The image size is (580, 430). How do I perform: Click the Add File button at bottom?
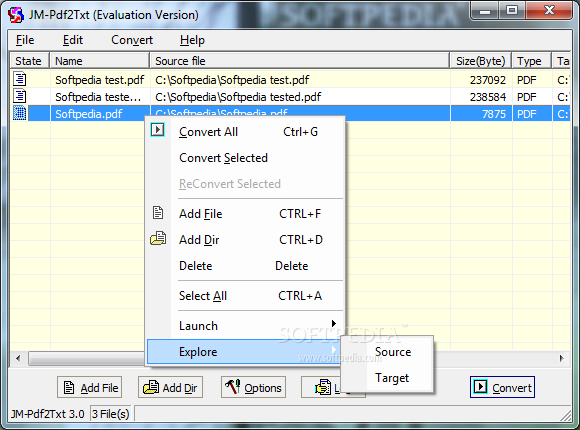90,387
